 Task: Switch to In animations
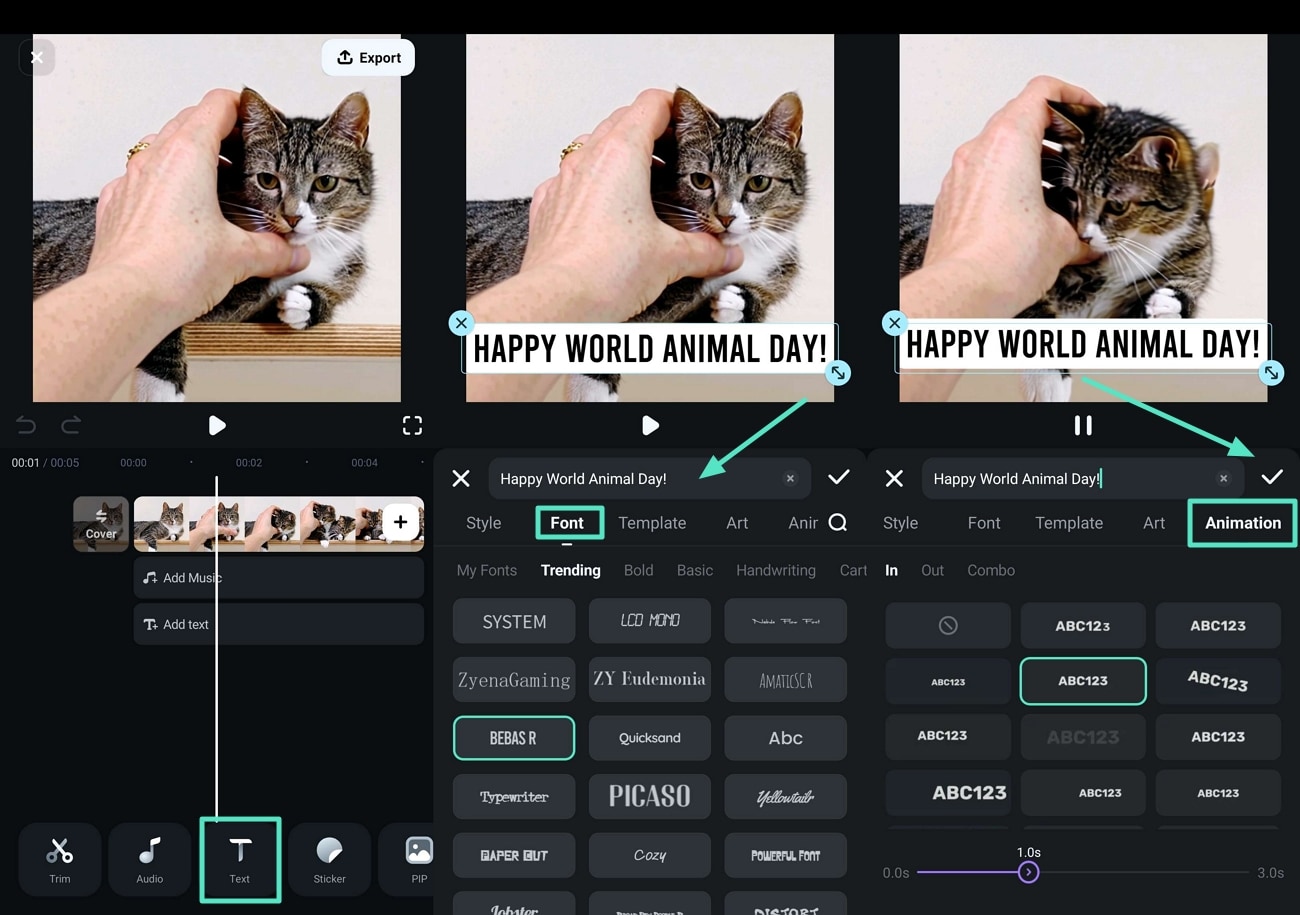coord(891,570)
